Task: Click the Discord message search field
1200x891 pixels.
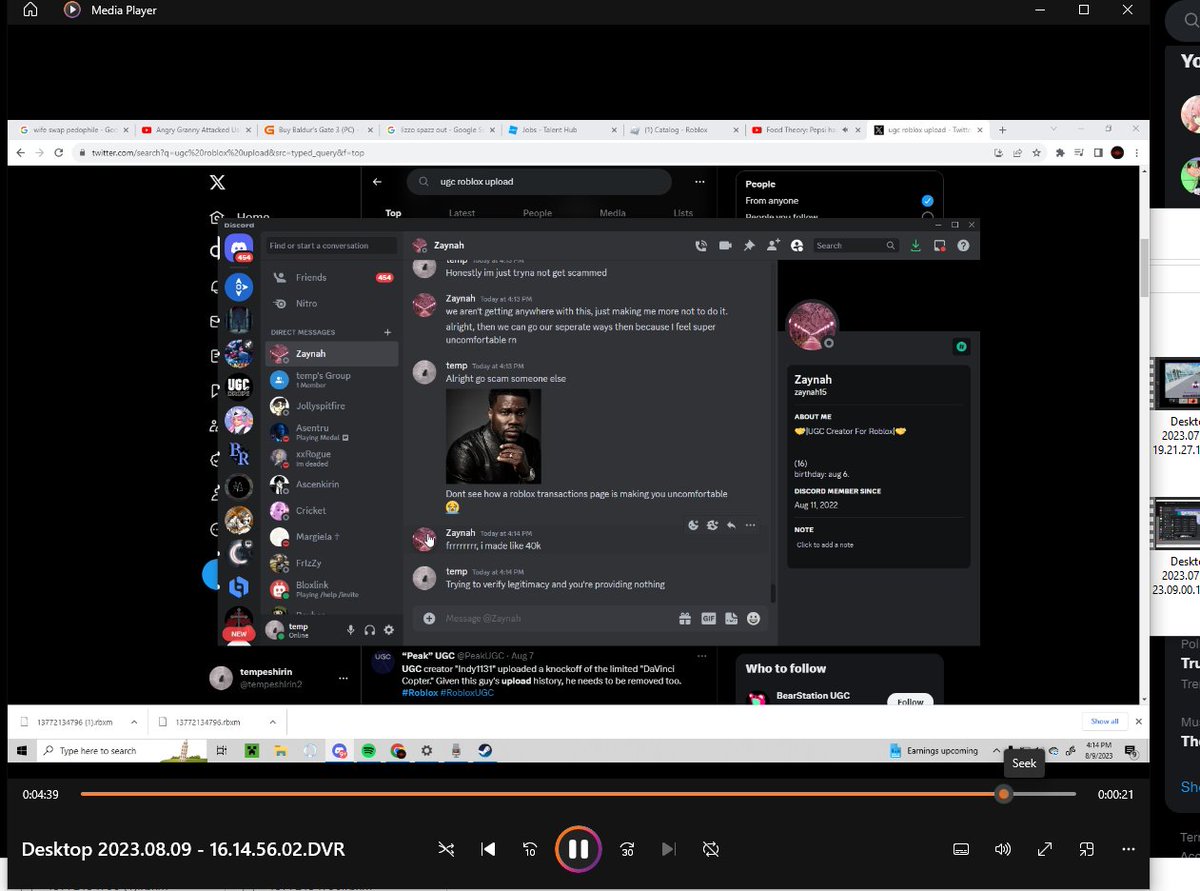Action: (856, 245)
